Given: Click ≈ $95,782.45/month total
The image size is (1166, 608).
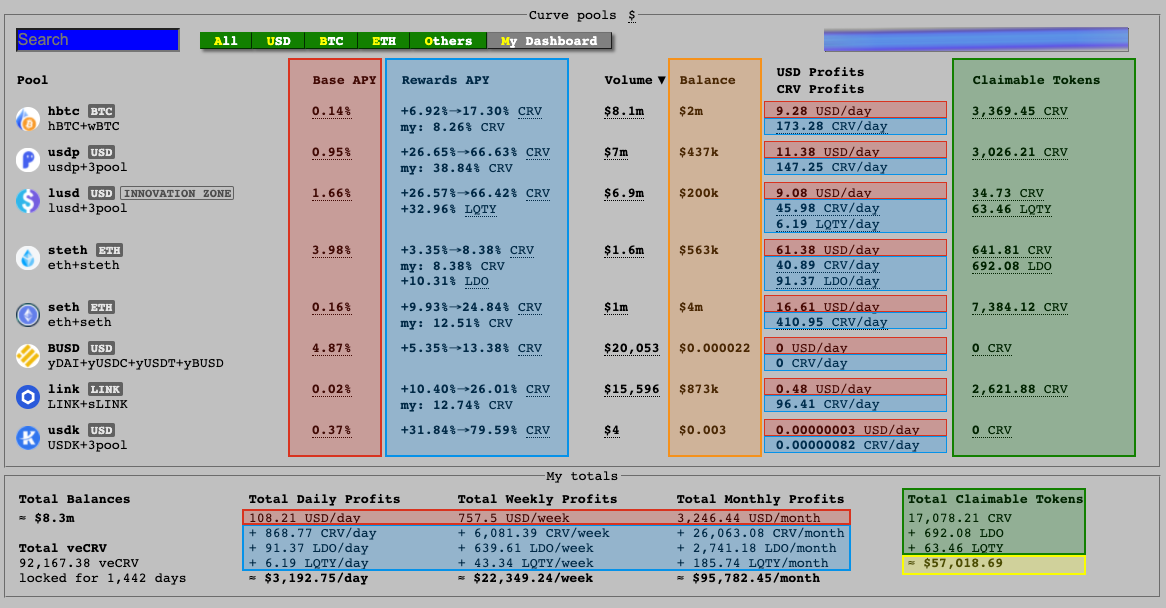Looking at the screenshot, I should click(x=748, y=578).
